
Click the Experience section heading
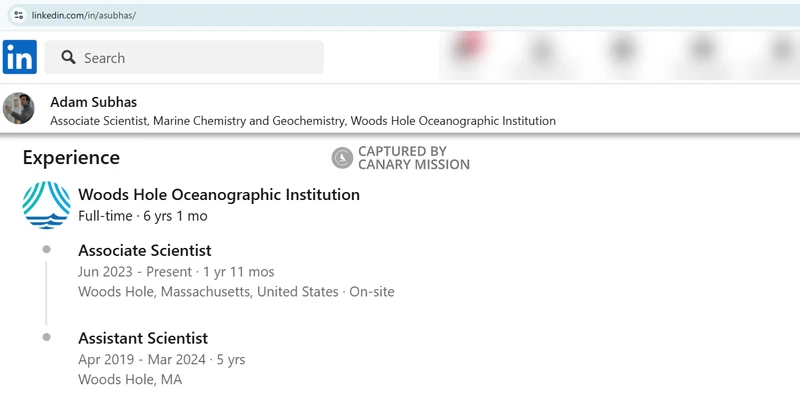pyautogui.click(x=71, y=158)
